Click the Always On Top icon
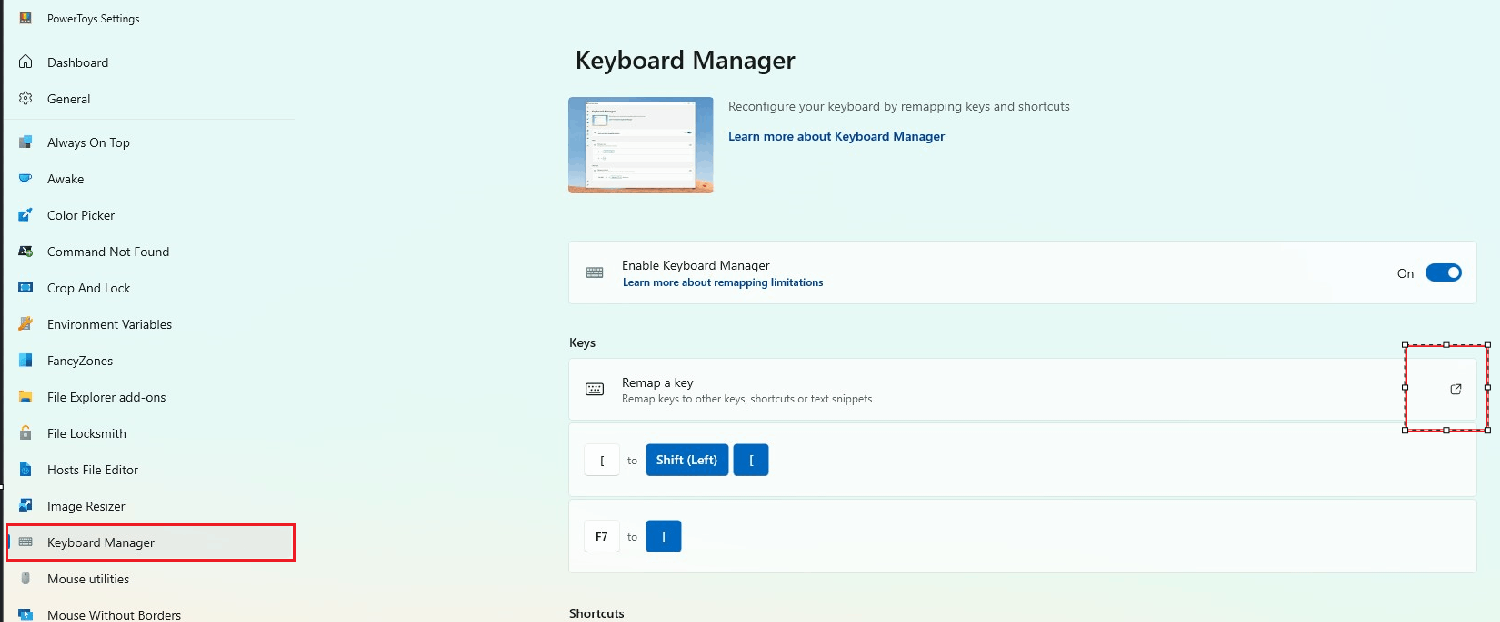This screenshot has width=1500, height=622. (26, 142)
